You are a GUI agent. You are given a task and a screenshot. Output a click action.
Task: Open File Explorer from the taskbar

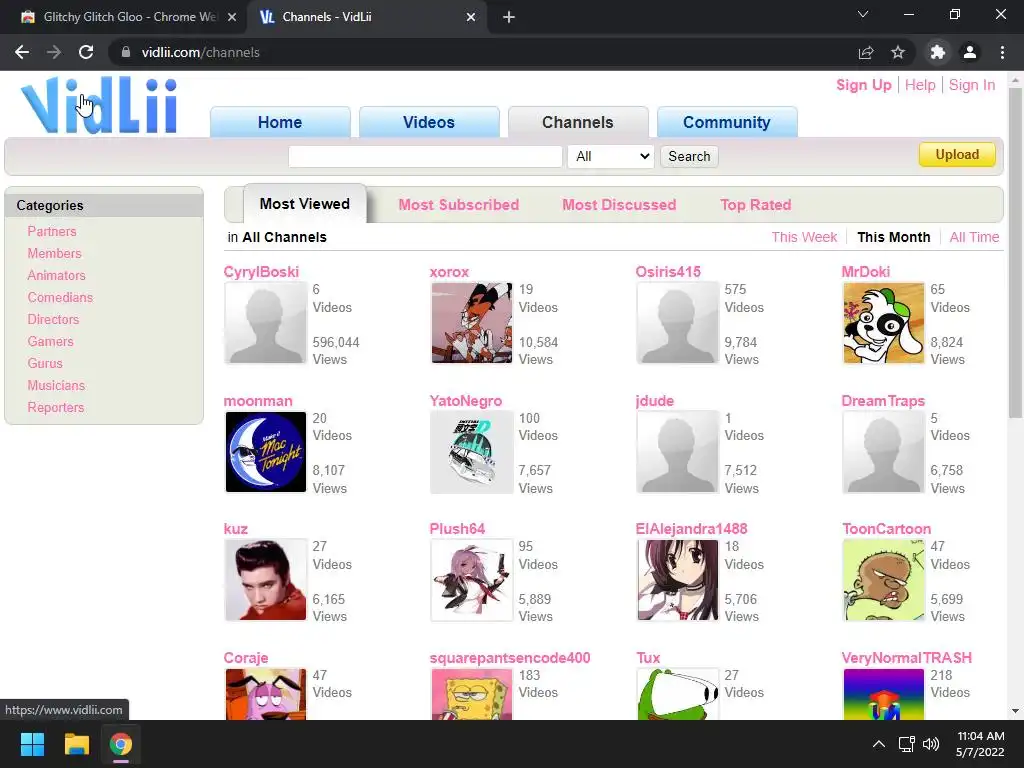(76, 744)
